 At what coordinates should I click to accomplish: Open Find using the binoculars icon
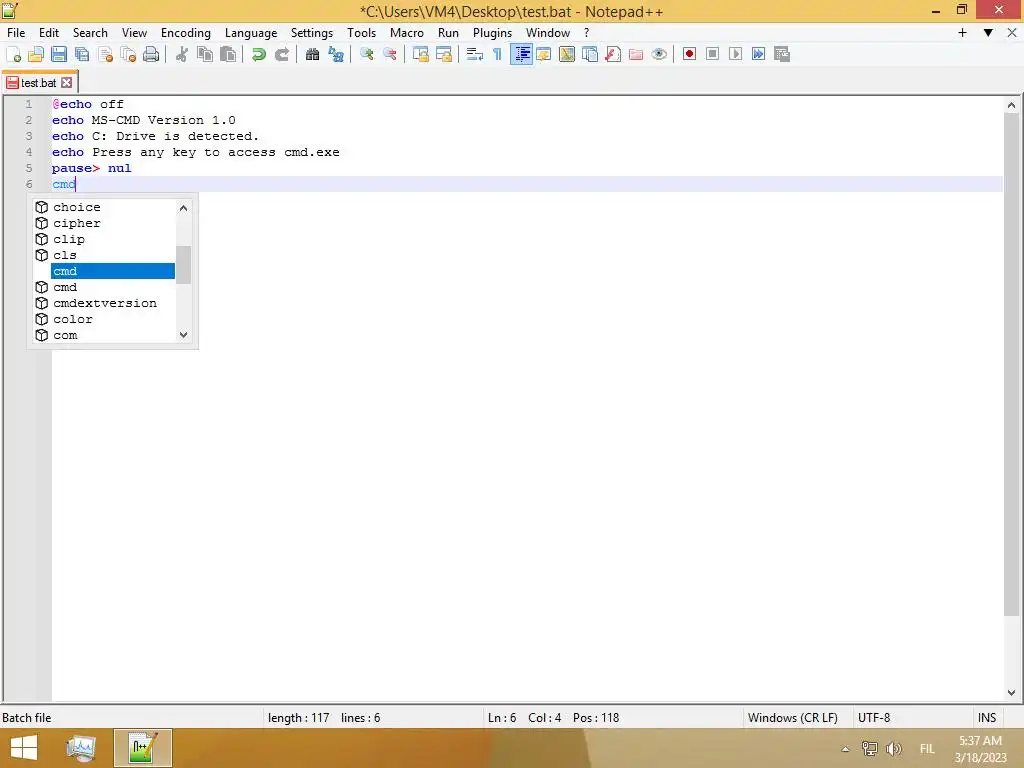coord(312,54)
